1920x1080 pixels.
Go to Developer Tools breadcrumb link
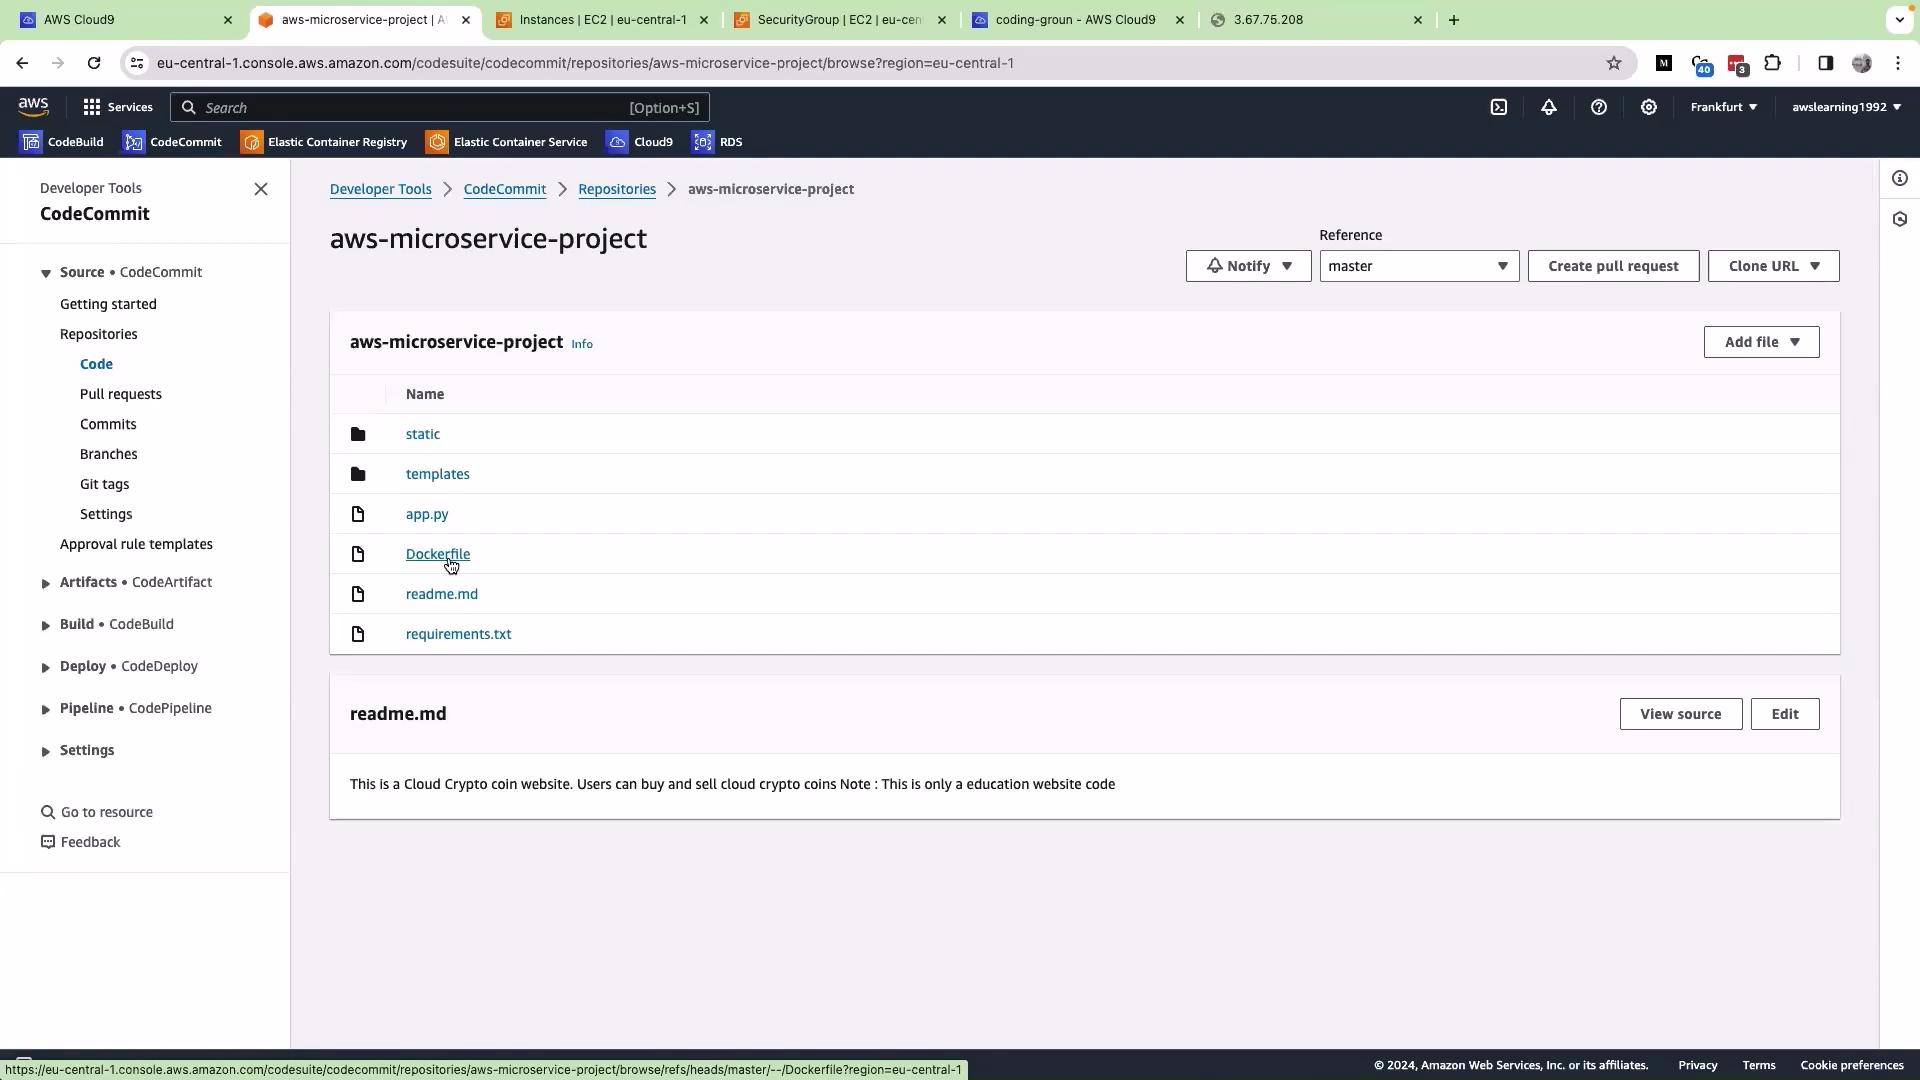pos(381,189)
